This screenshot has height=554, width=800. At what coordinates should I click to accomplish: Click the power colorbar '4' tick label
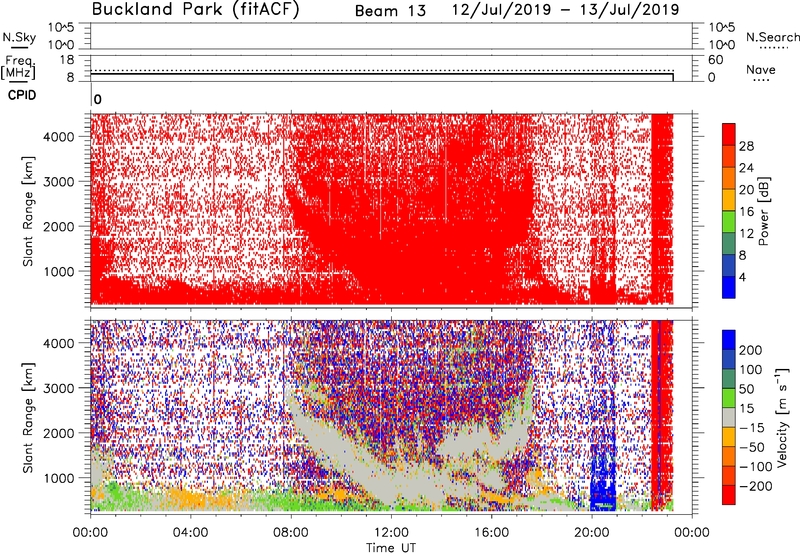[742, 277]
